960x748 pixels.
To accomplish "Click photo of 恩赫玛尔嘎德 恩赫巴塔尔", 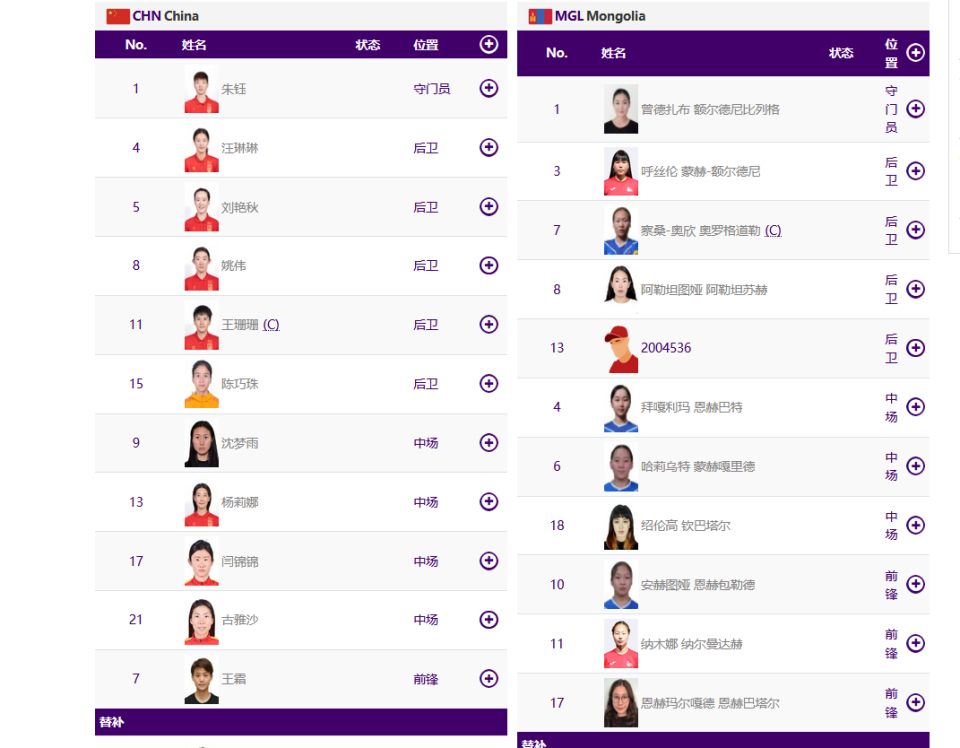I will tap(621, 703).
